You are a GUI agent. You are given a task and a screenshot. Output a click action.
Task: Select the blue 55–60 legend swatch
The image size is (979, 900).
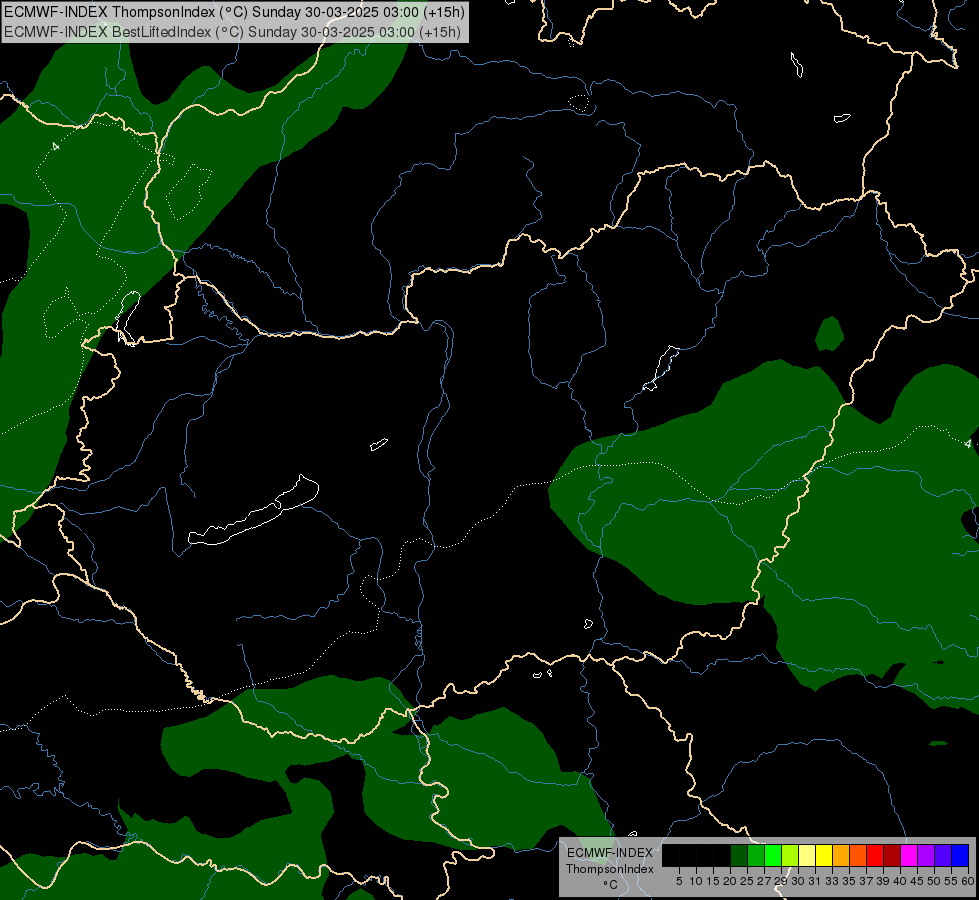(960, 855)
